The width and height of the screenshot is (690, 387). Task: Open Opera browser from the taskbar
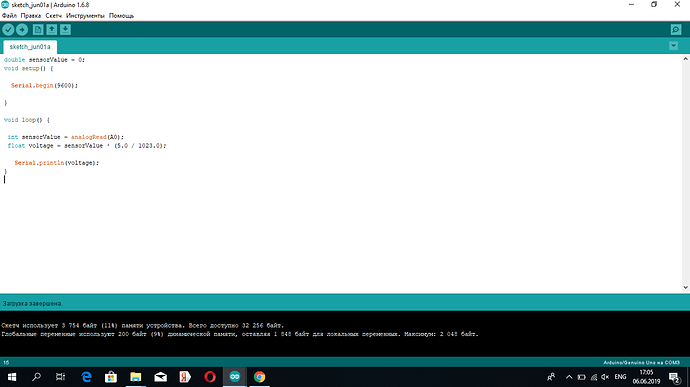click(210, 377)
